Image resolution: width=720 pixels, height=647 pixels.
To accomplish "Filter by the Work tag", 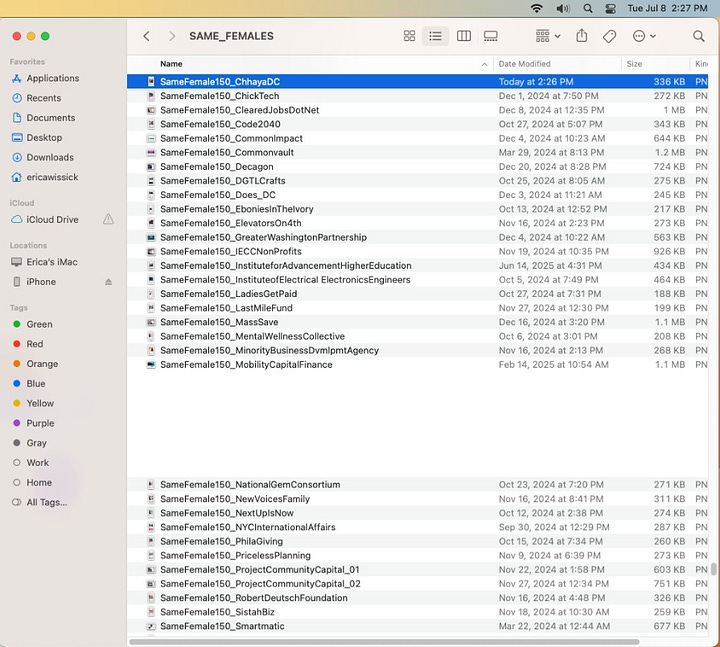I will [38, 462].
